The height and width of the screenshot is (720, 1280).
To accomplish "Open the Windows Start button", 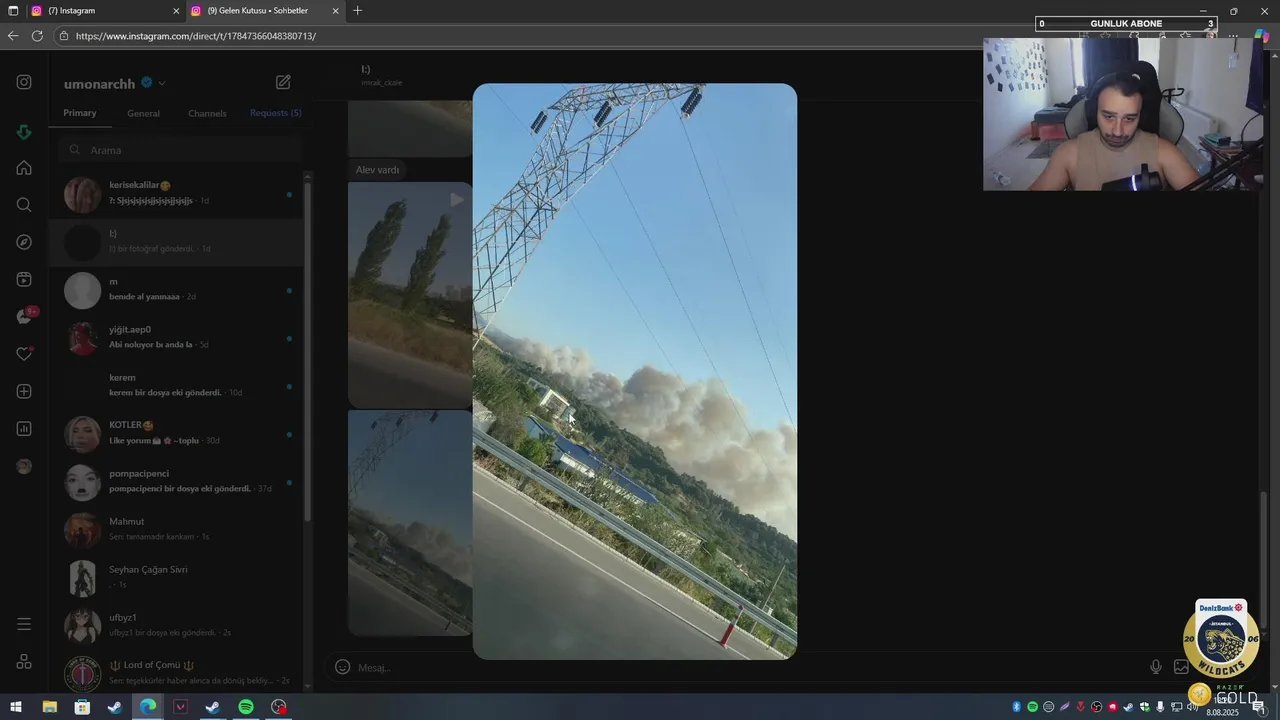I will [16, 707].
